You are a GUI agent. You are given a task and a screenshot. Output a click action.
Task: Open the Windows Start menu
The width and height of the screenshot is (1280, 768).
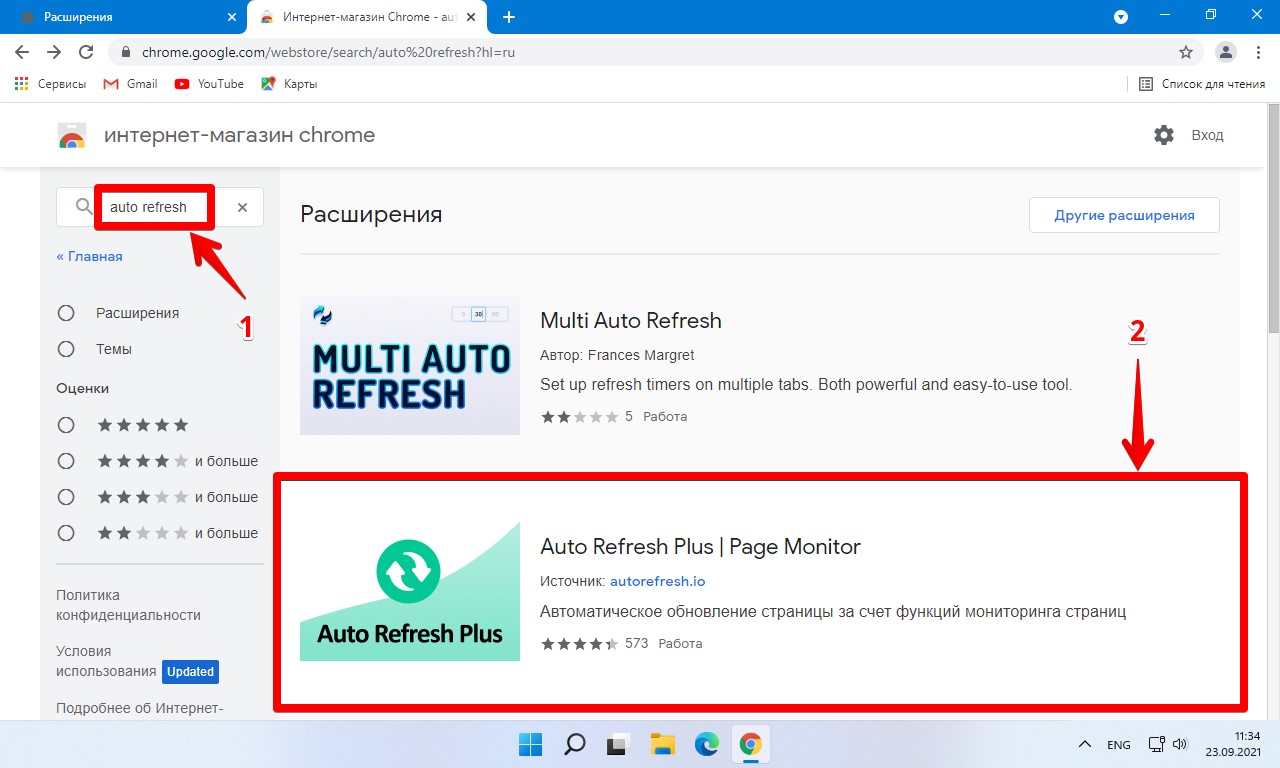530,744
